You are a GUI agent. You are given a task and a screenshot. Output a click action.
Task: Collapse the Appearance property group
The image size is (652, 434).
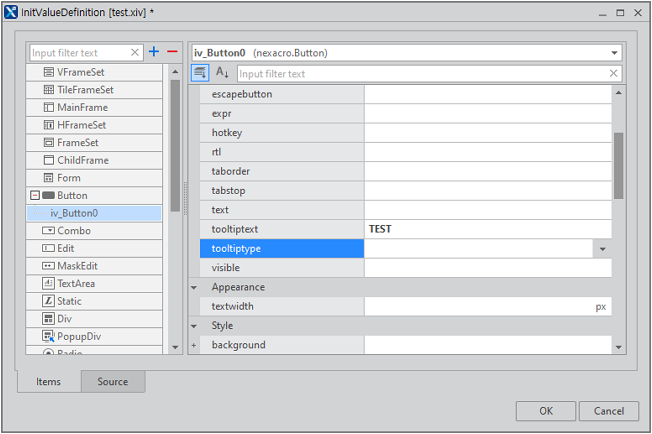click(194, 287)
